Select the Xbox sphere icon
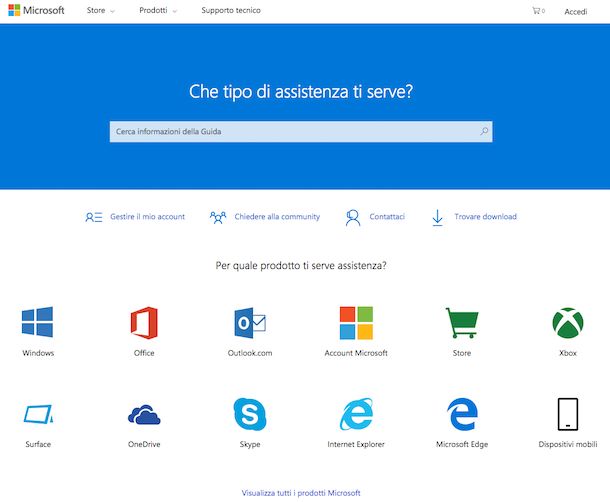Viewport: 610px width, 502px height. pyautogui.click(x=568, y=323)
